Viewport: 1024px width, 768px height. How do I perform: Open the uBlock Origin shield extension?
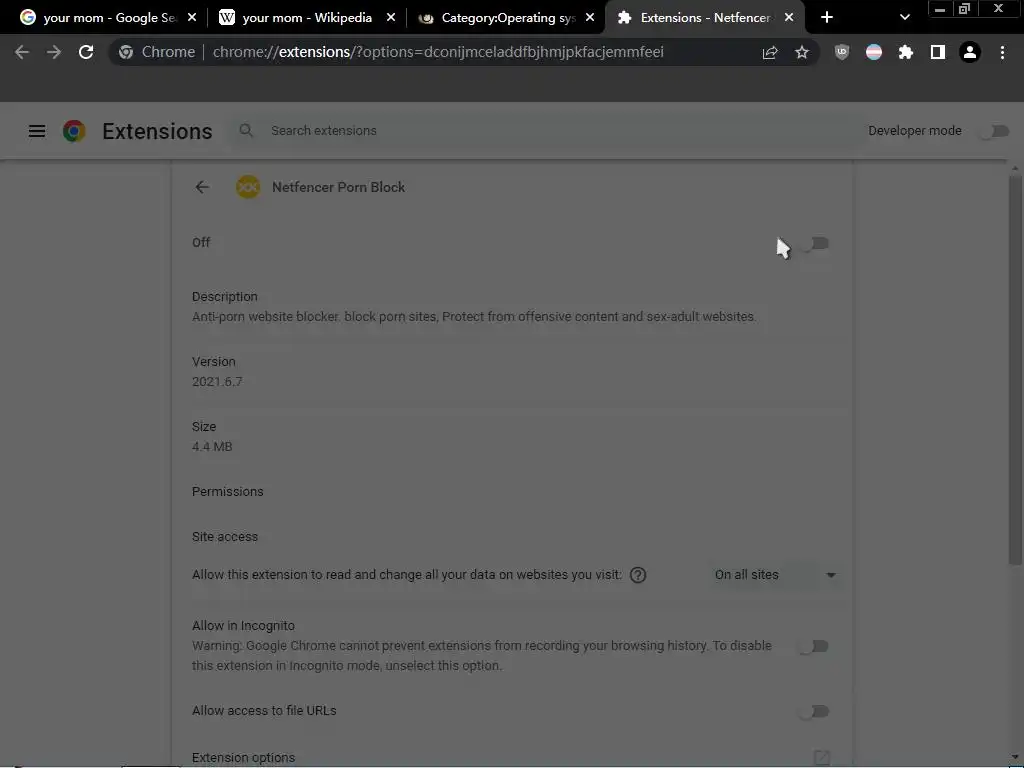click(842, 52)
